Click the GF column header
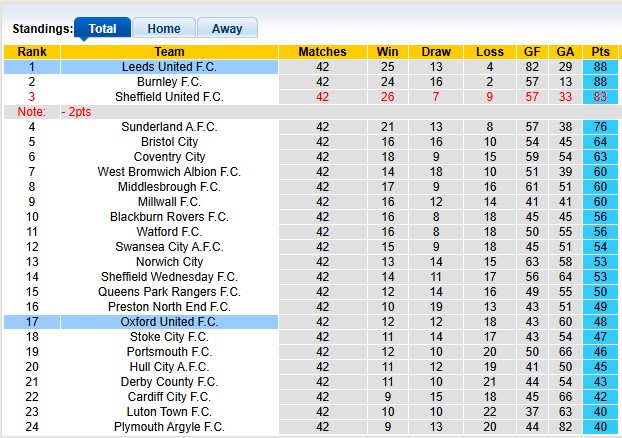This screenshot has width=622, height=438. pyautogui.click(x=532, y=52)
